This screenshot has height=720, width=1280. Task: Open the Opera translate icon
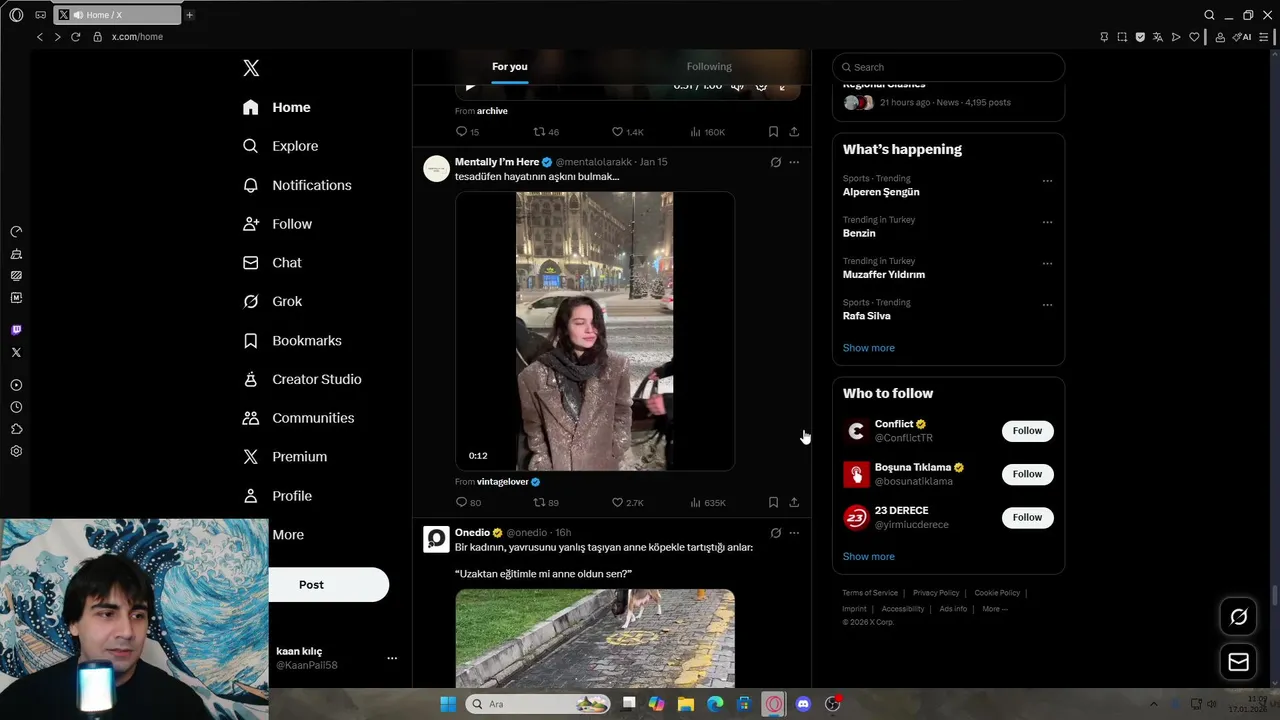tap(1158, 37)
